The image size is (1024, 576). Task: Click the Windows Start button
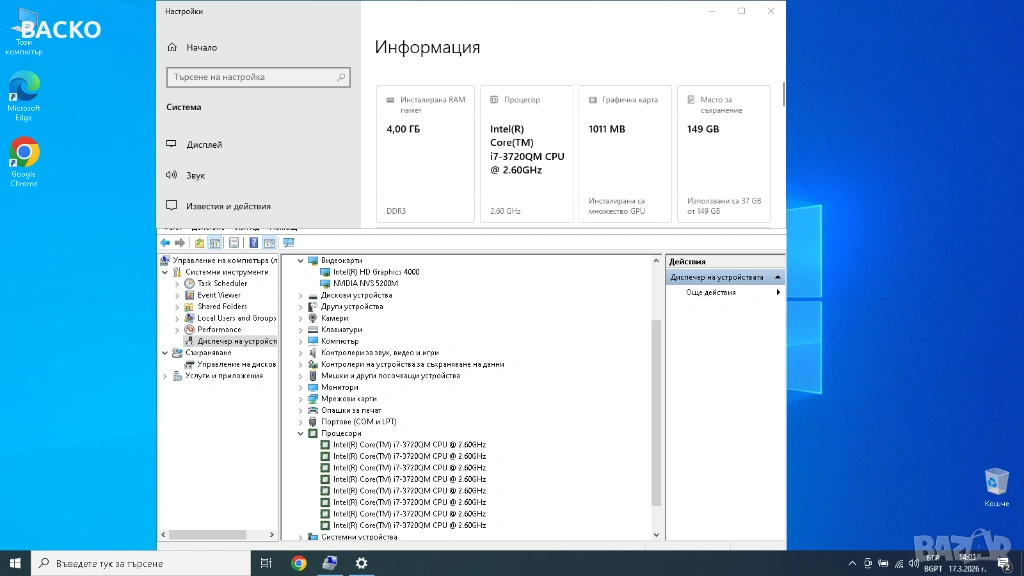click(x=15, y=563)
